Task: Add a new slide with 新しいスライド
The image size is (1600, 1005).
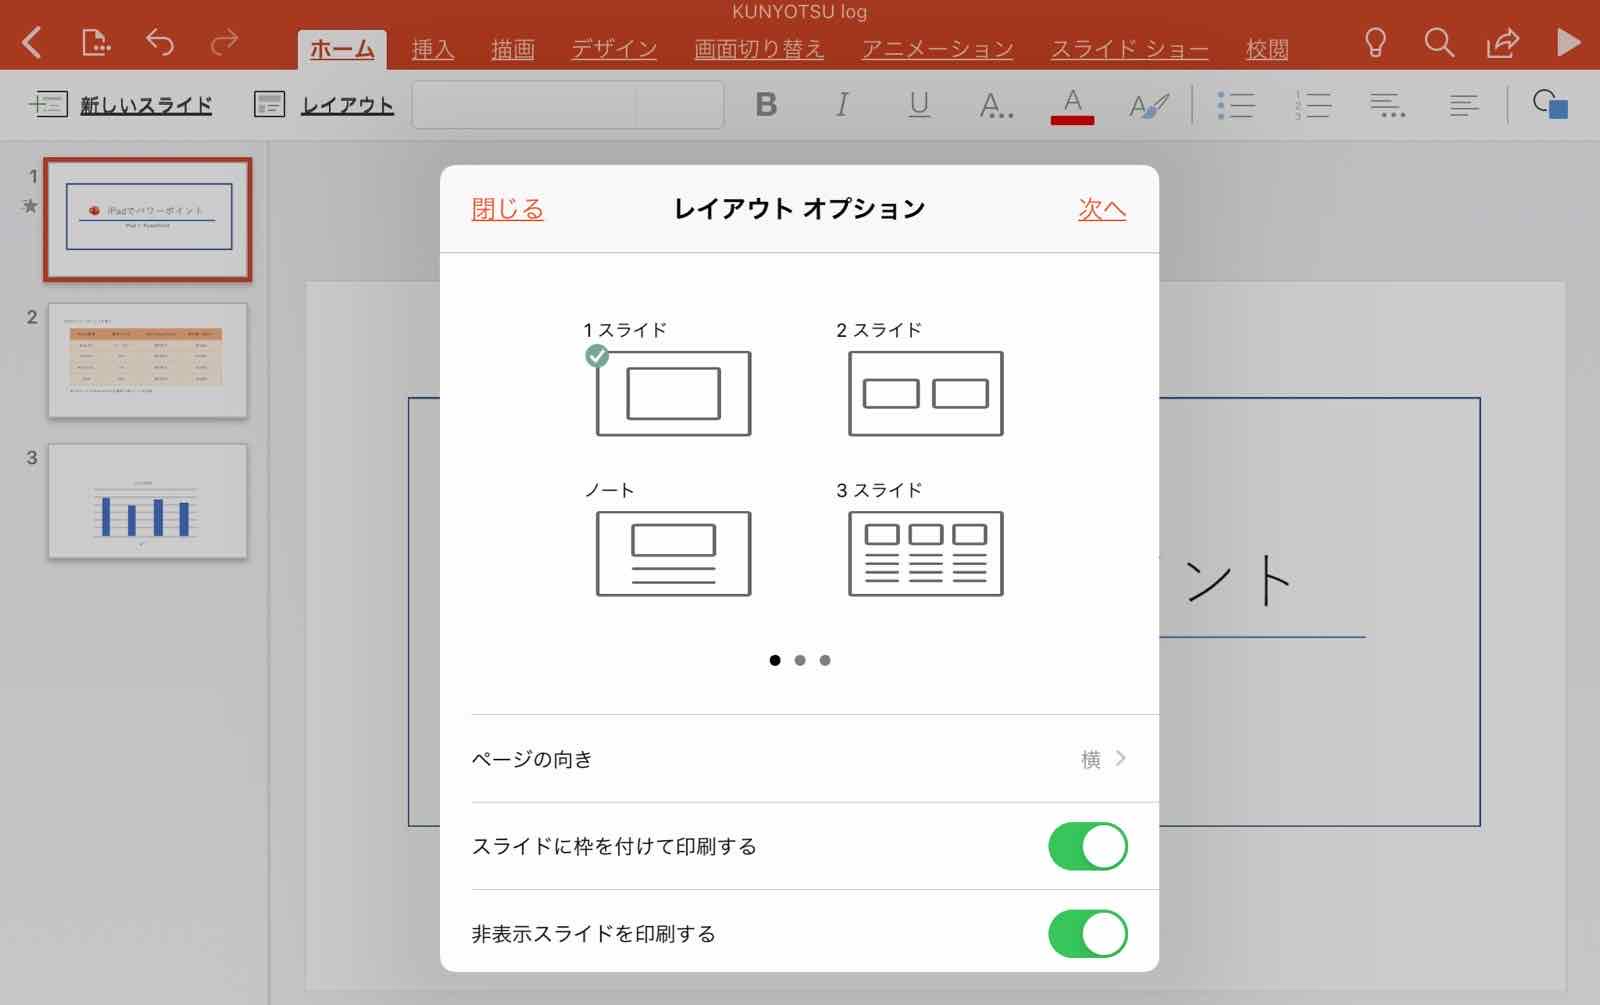Action: [x=120, y=104]
